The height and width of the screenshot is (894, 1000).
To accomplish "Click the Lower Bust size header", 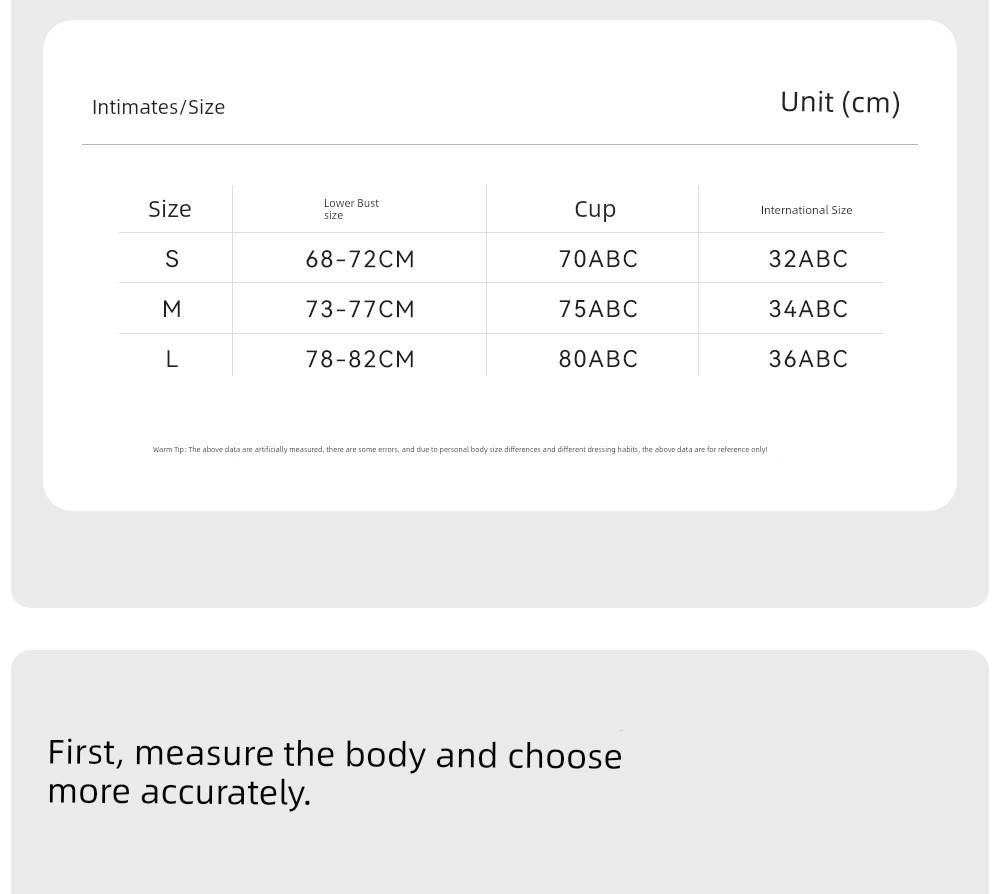I will coord(351,209).
